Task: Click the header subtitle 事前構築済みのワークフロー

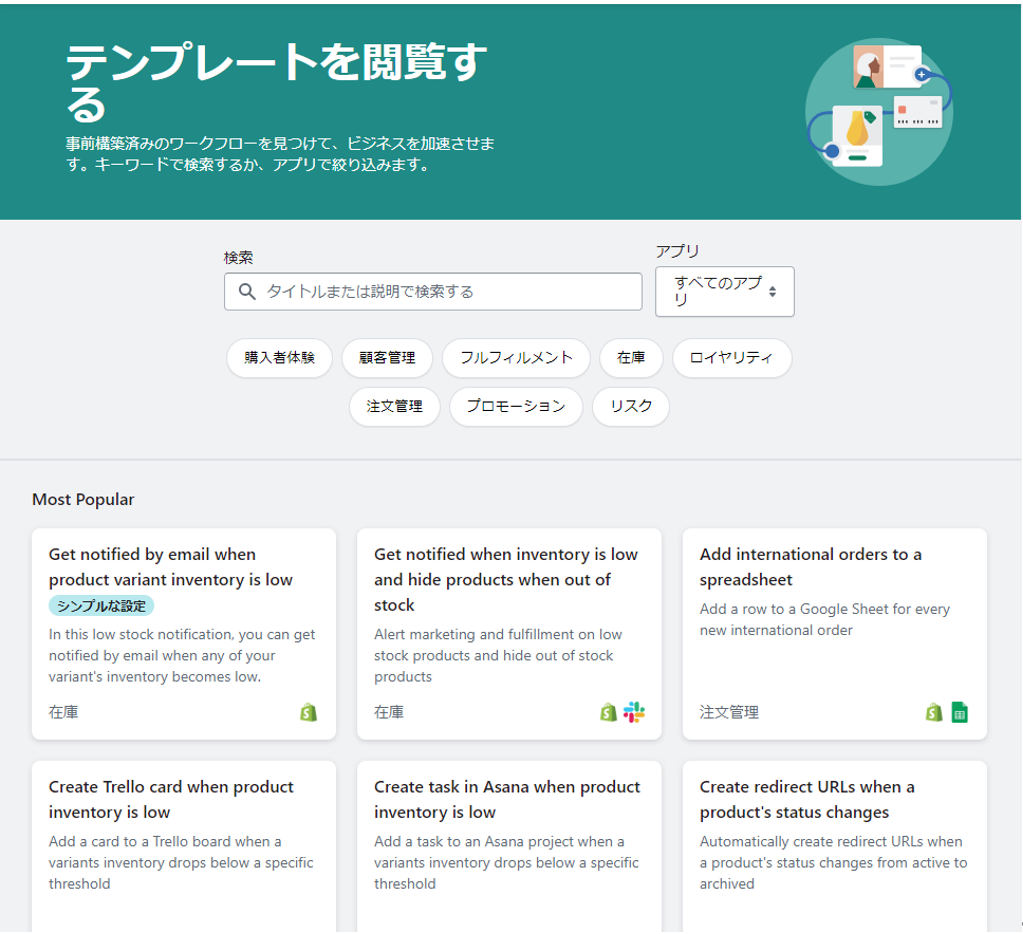Action: click(280, 154)
